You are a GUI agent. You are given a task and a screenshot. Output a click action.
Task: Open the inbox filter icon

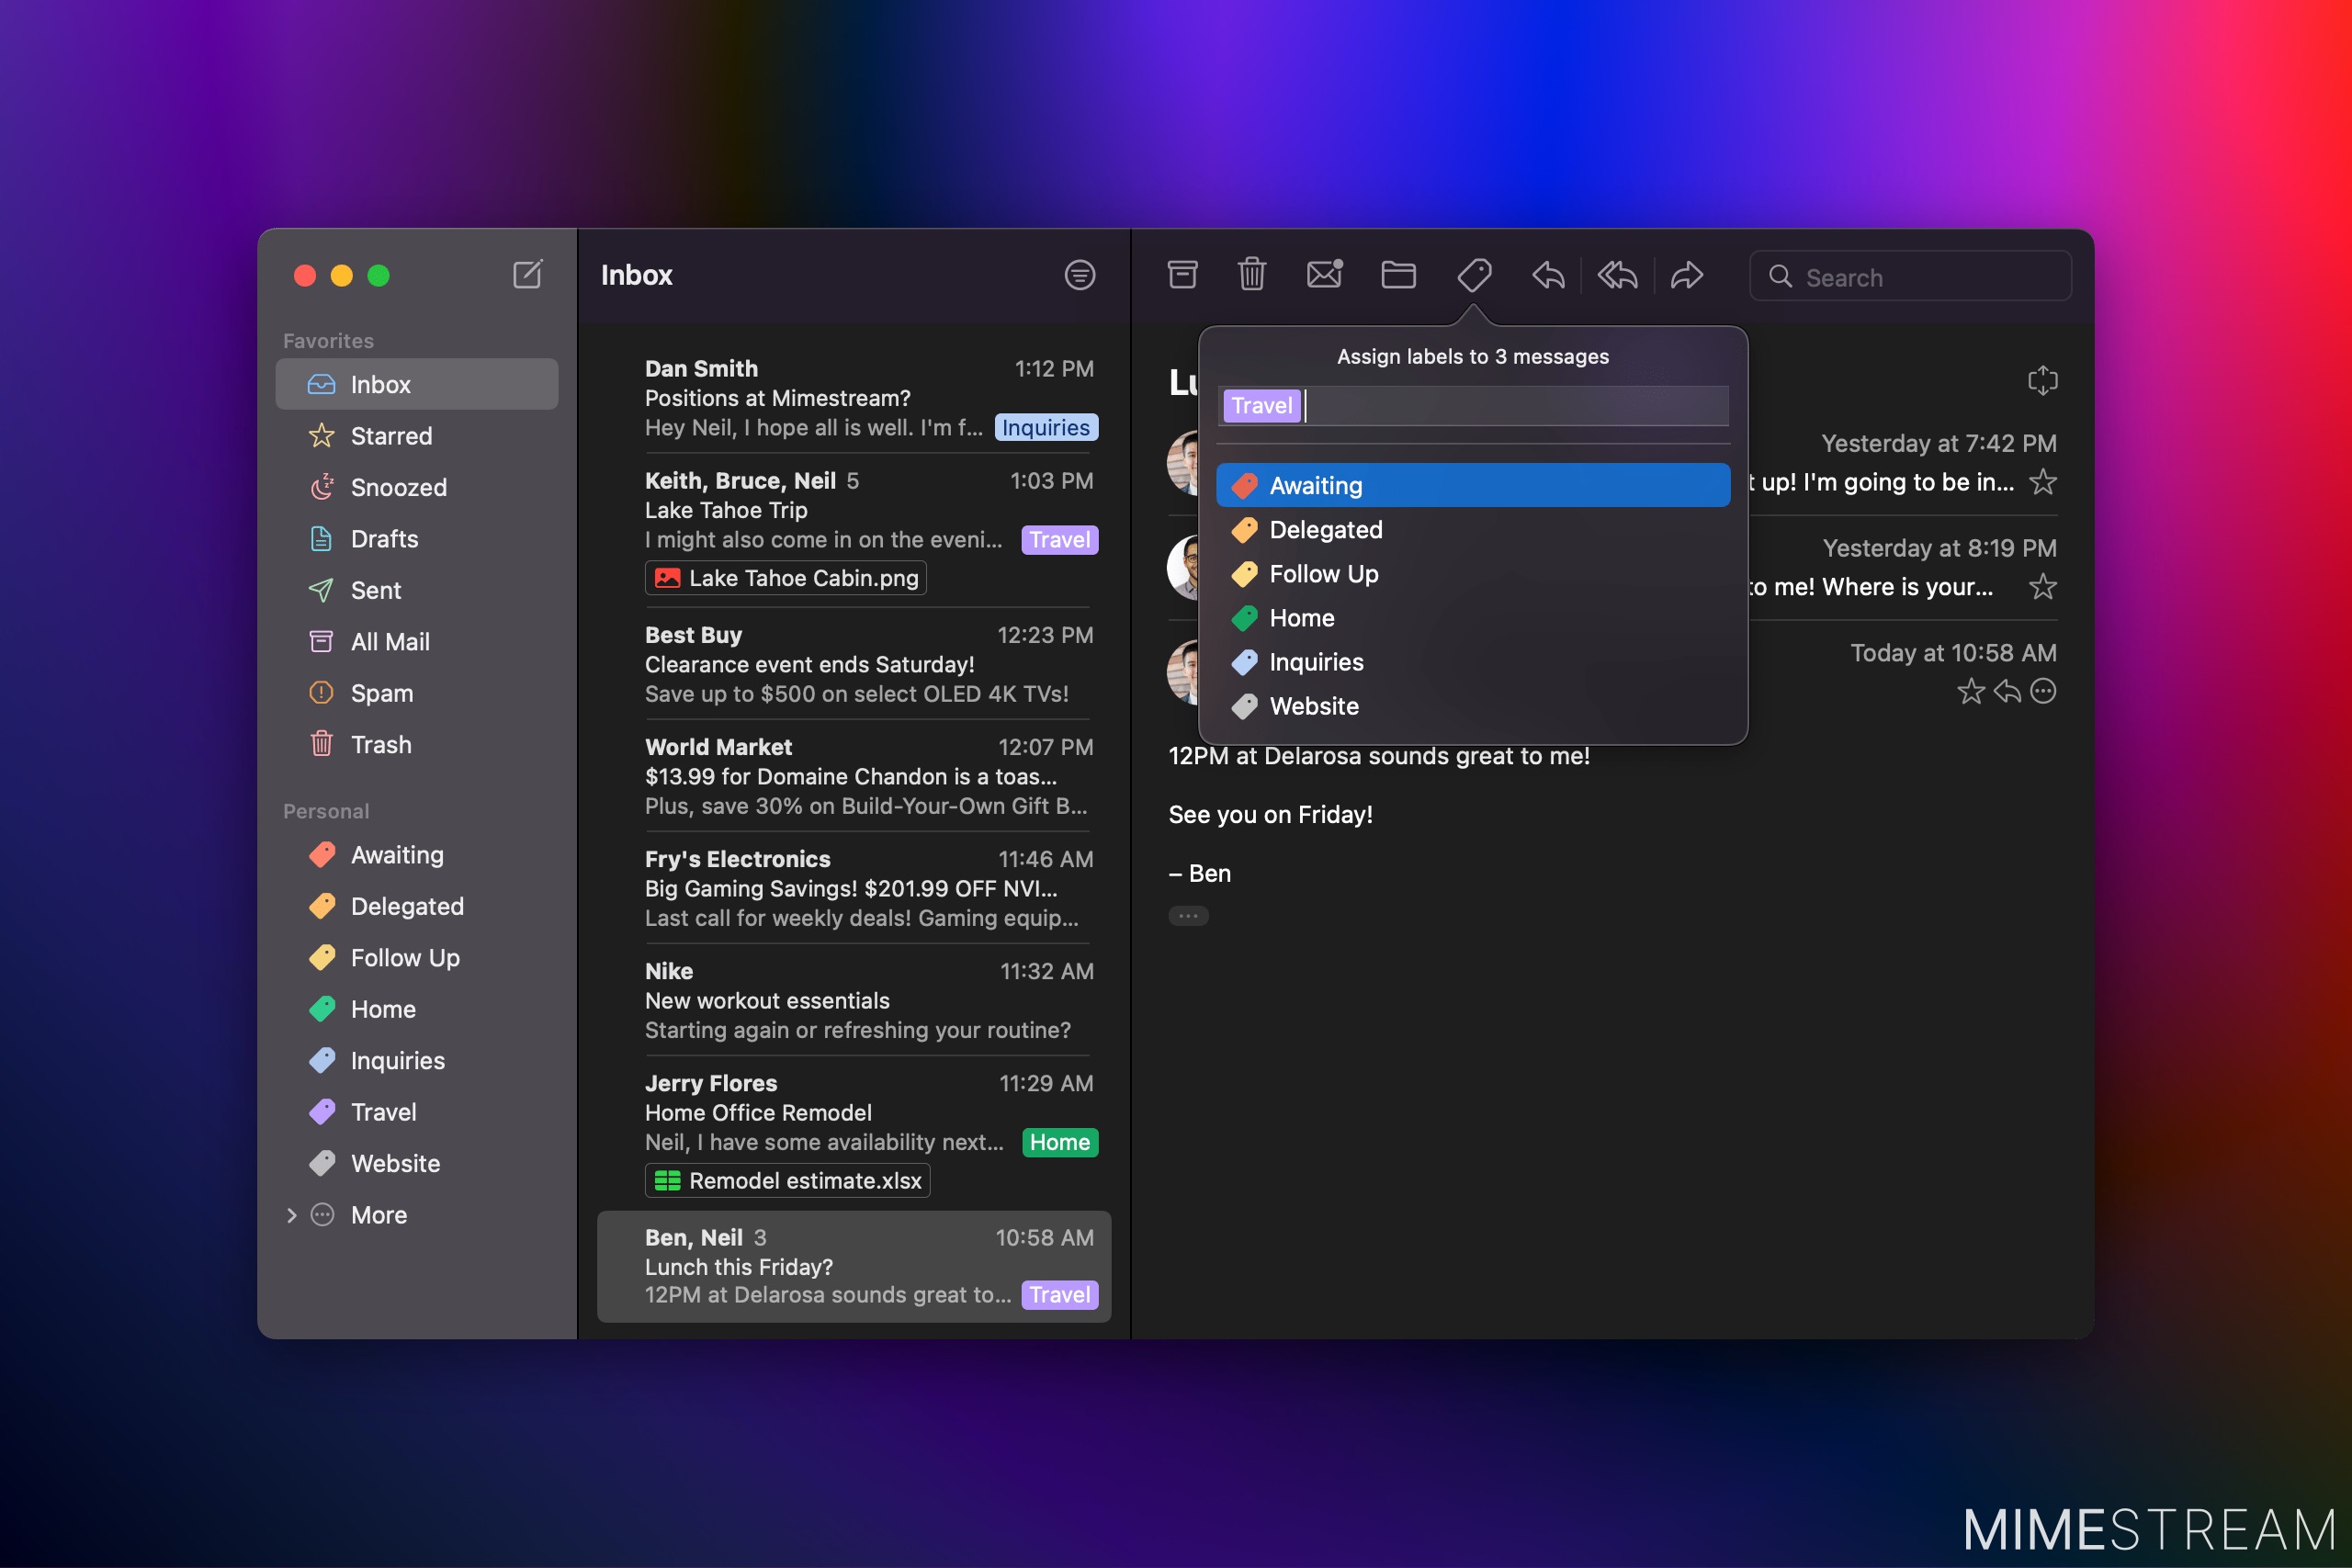[1080, 275]
